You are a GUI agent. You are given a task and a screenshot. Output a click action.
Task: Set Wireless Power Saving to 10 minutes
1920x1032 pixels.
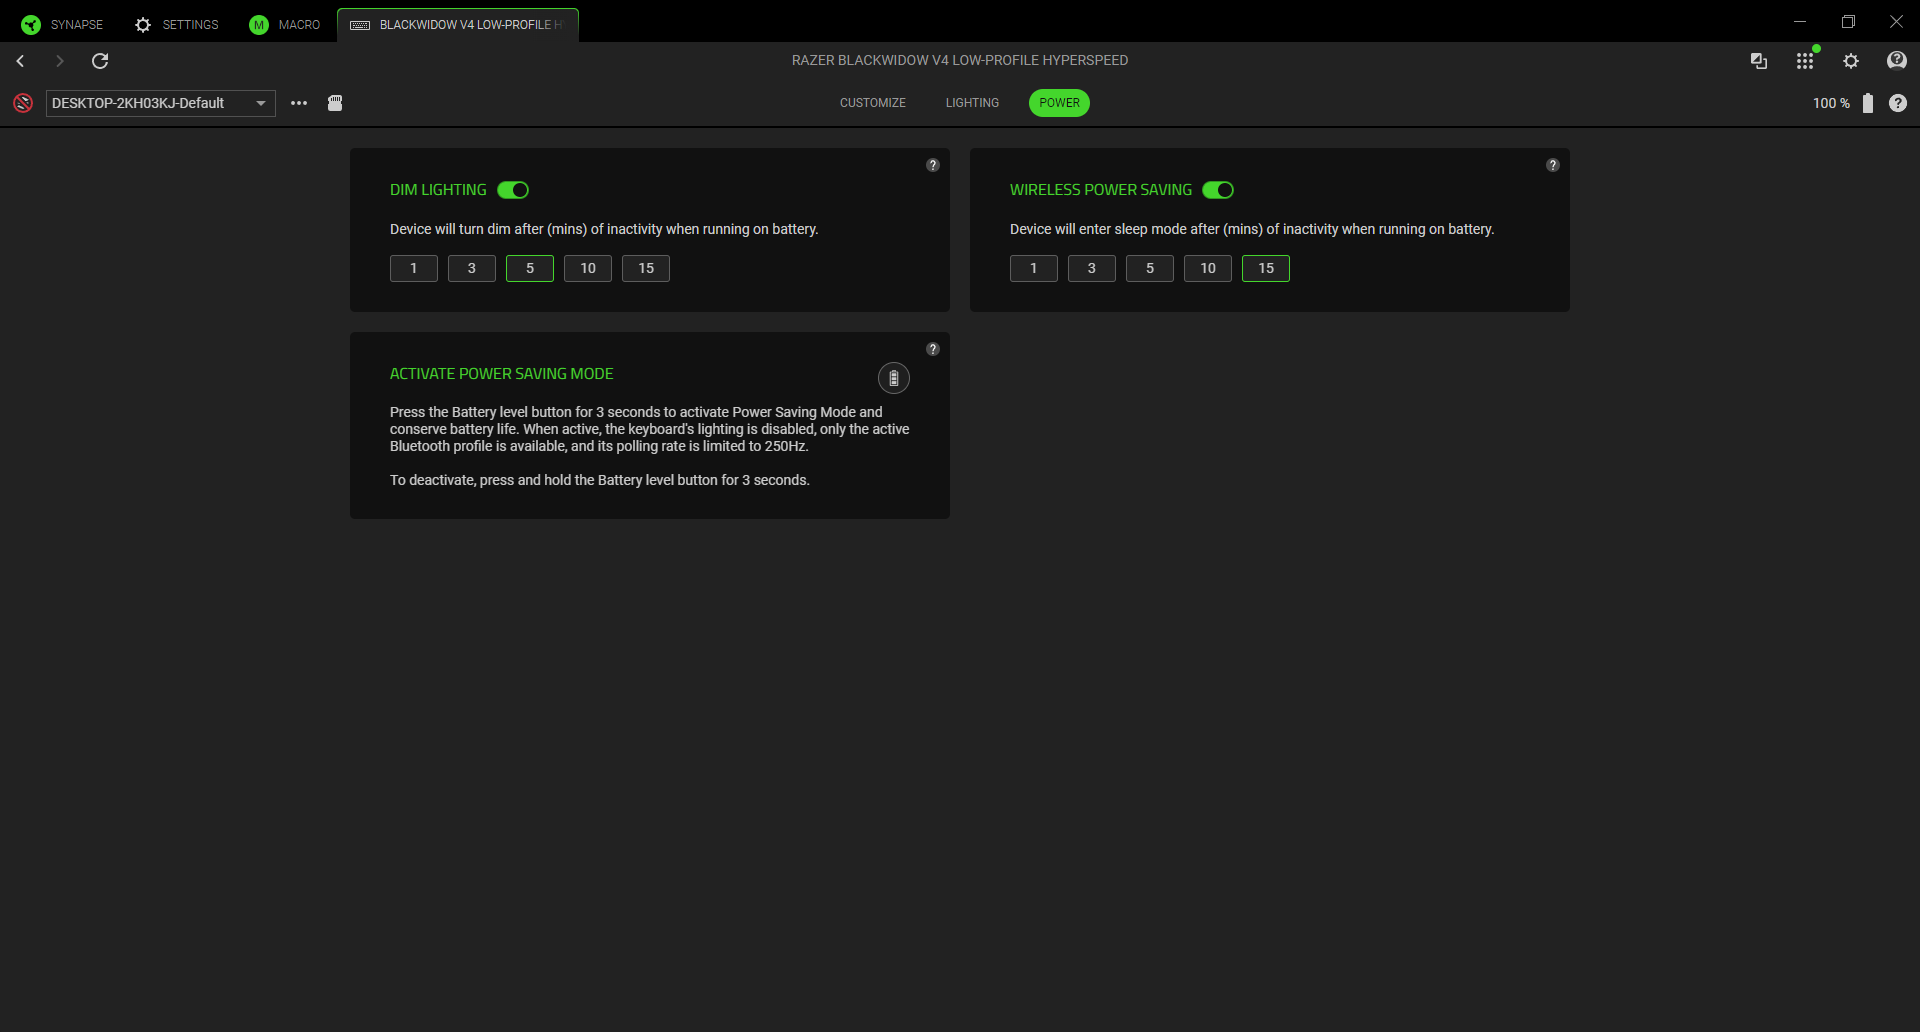click(x=1208, y=268)
